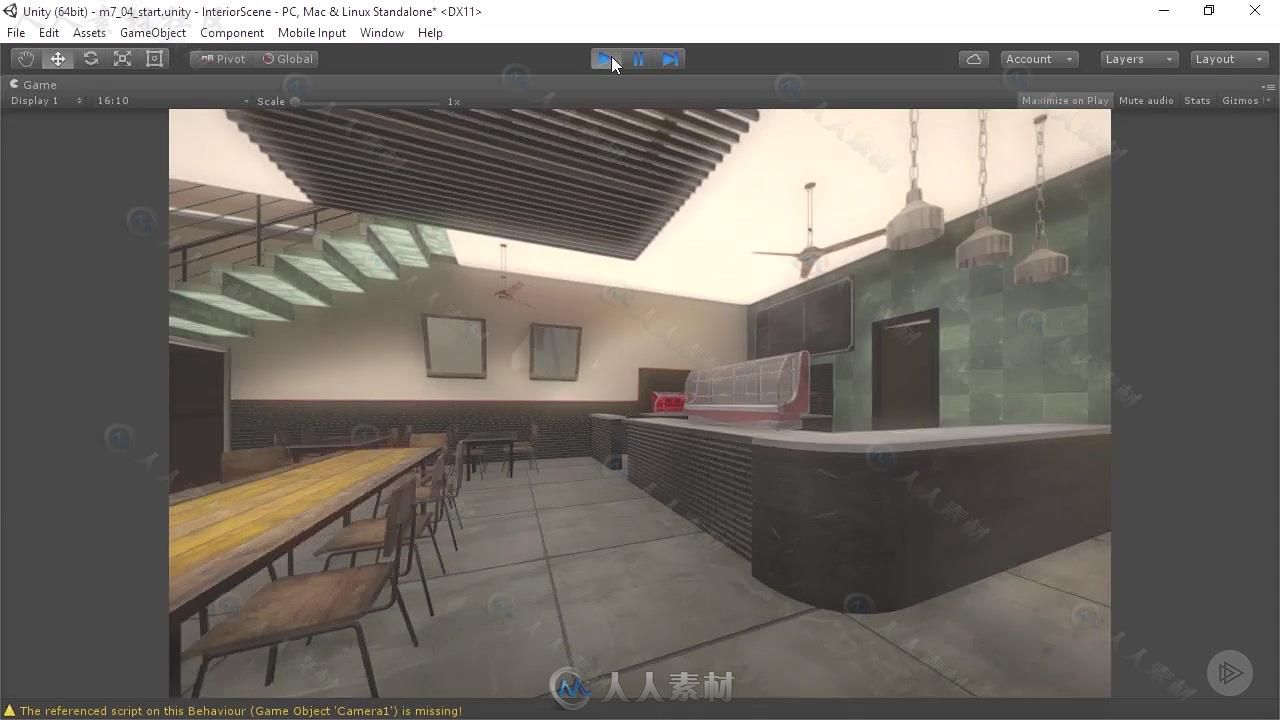Image resolution: width=1280 pixels, height=720 pixels.
Task: Open the Assets menu
Action: click(89, 33)
